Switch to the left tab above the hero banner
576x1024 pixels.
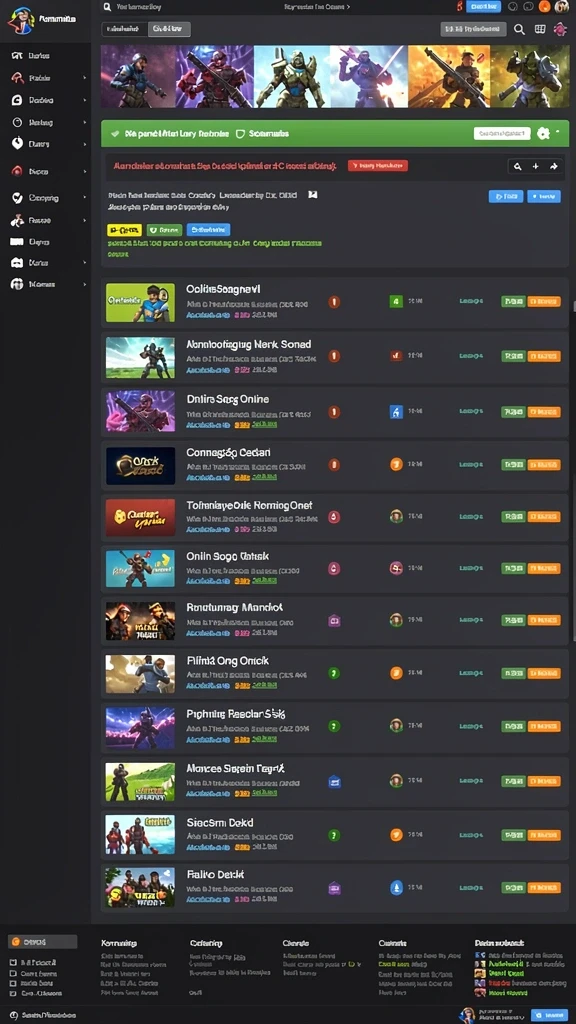tap(123, 29)
